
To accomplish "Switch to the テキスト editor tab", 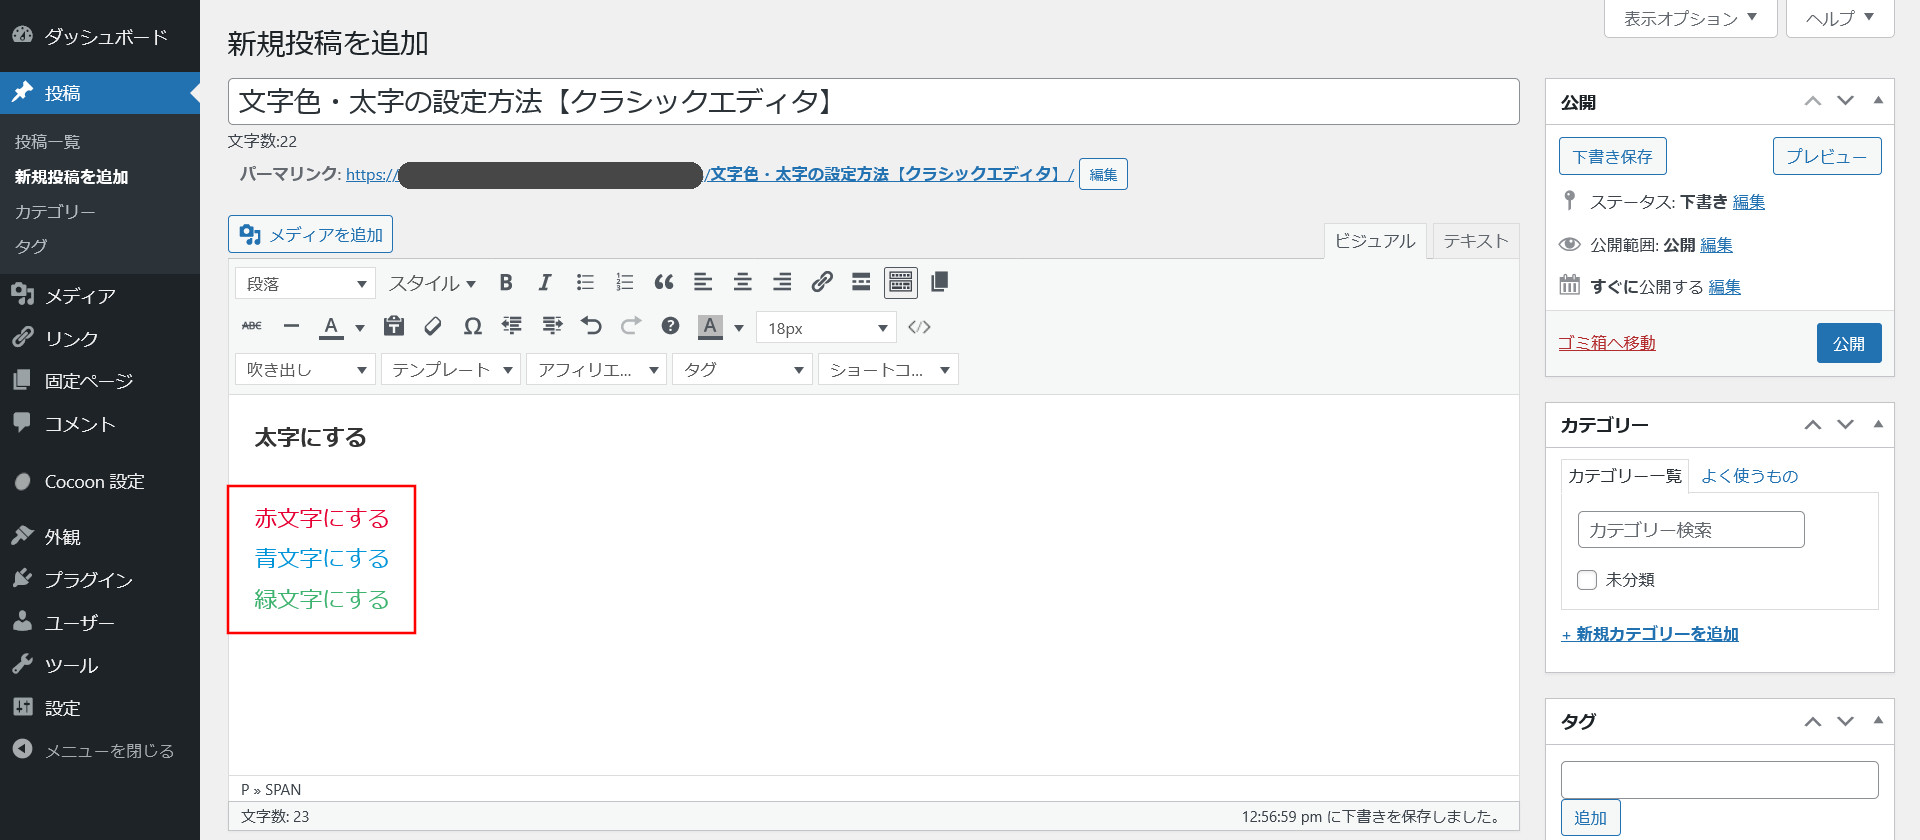I will pos(1475,241).
